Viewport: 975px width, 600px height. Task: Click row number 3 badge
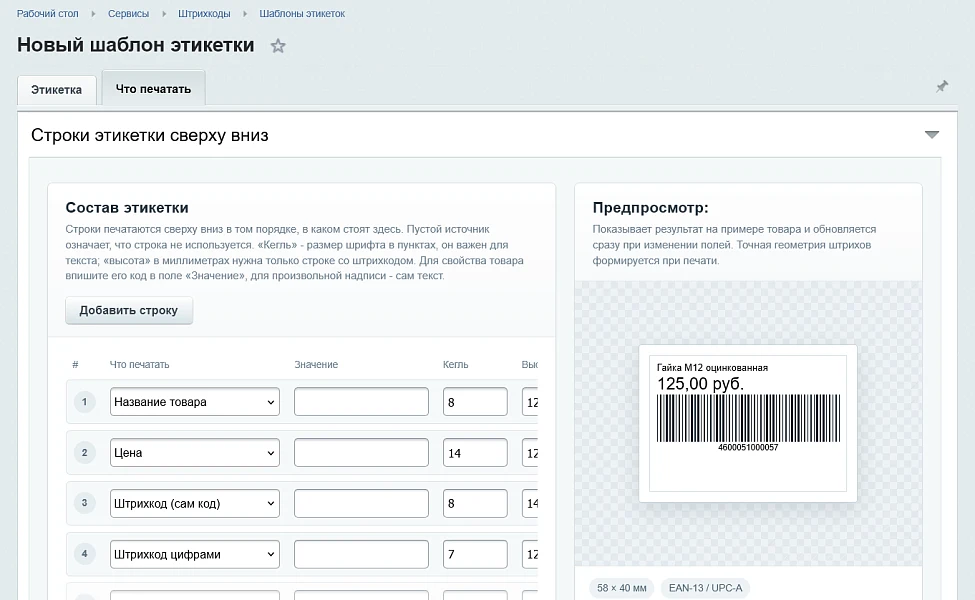pyautogui.click(x=85, y=503)
